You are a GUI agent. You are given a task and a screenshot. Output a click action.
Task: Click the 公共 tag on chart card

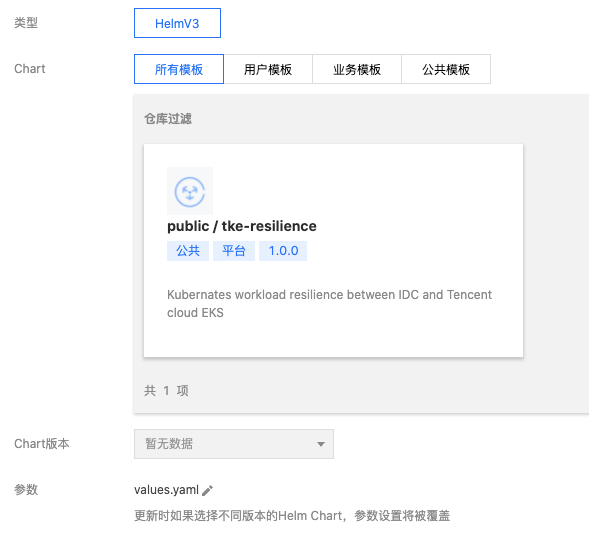[188, 251]
